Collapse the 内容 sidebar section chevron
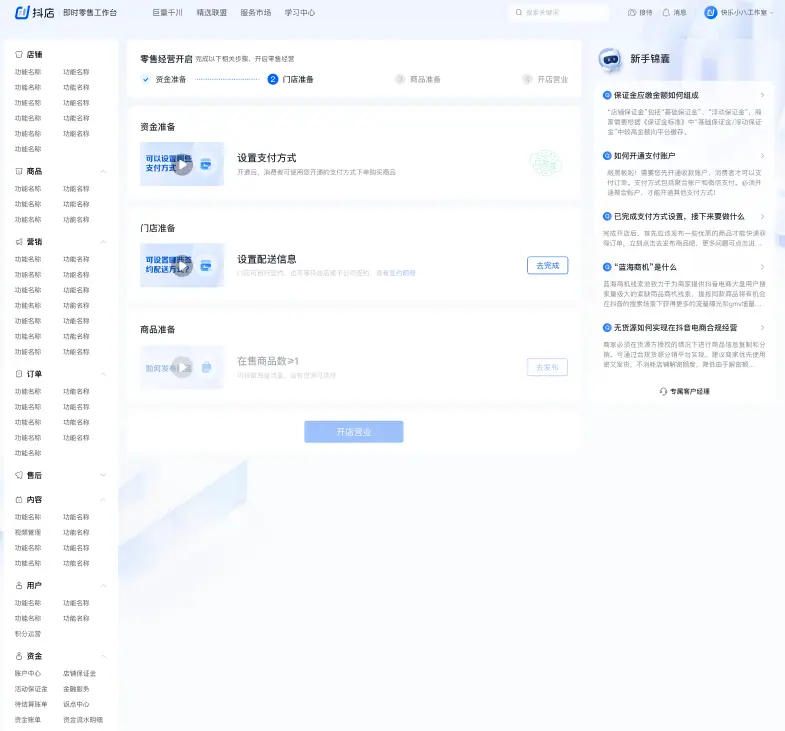The width and height of the screenshot is (785, 731). point(103,500)
